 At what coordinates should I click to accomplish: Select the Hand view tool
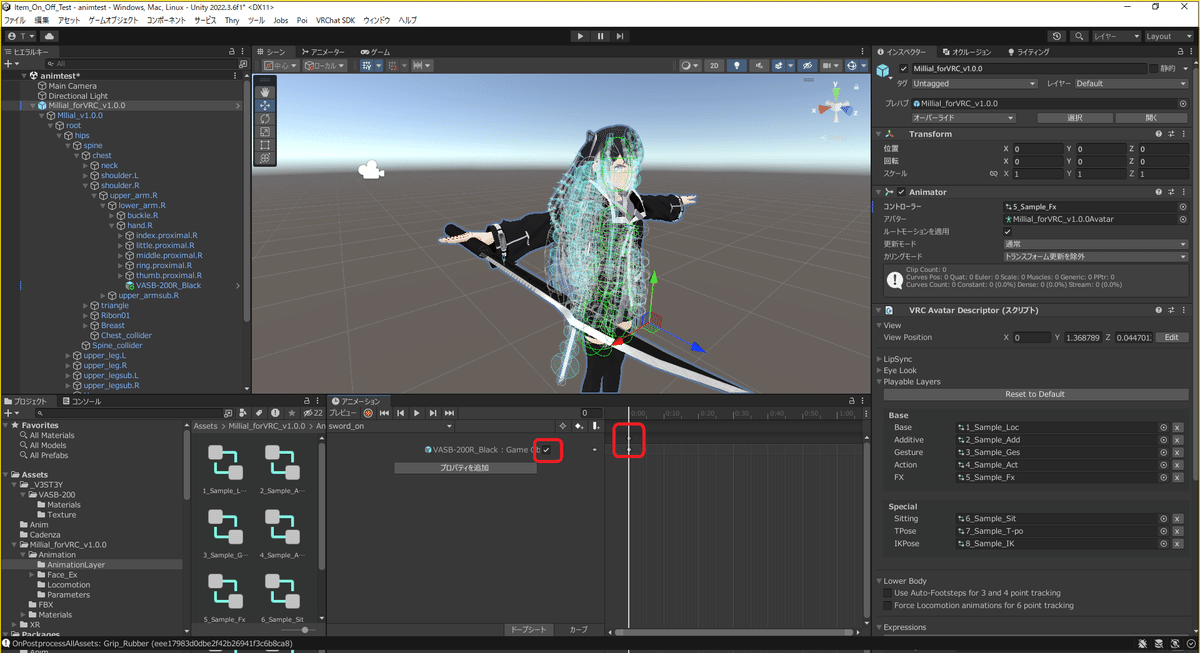265,92
